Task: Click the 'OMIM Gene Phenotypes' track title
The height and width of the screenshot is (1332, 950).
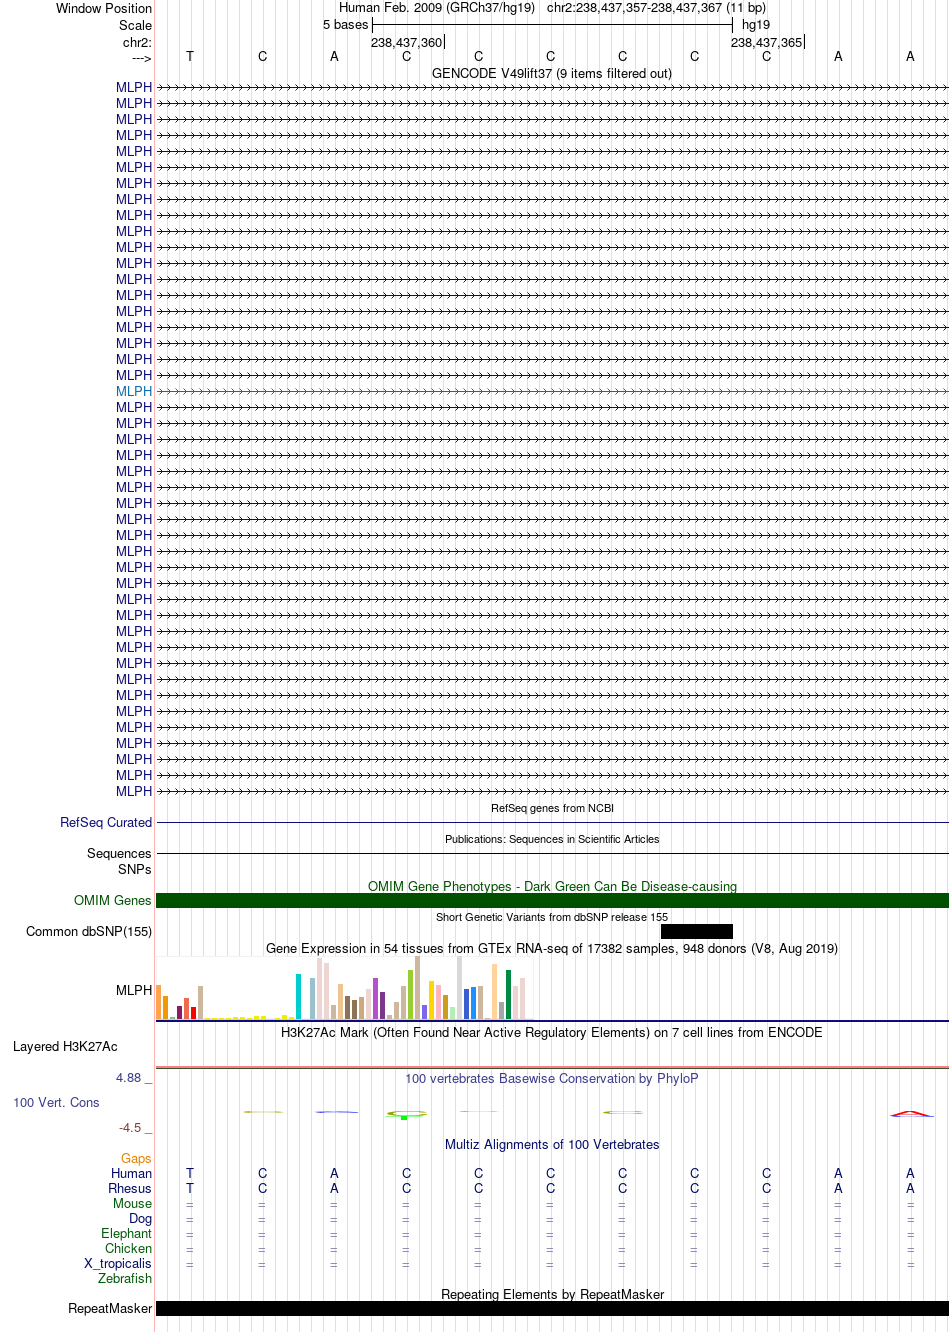Action: click(552, 887)
